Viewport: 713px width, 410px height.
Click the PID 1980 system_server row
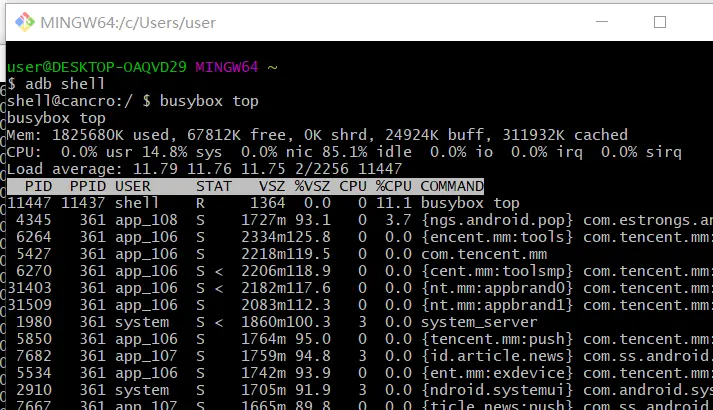[x=272, y=322]
